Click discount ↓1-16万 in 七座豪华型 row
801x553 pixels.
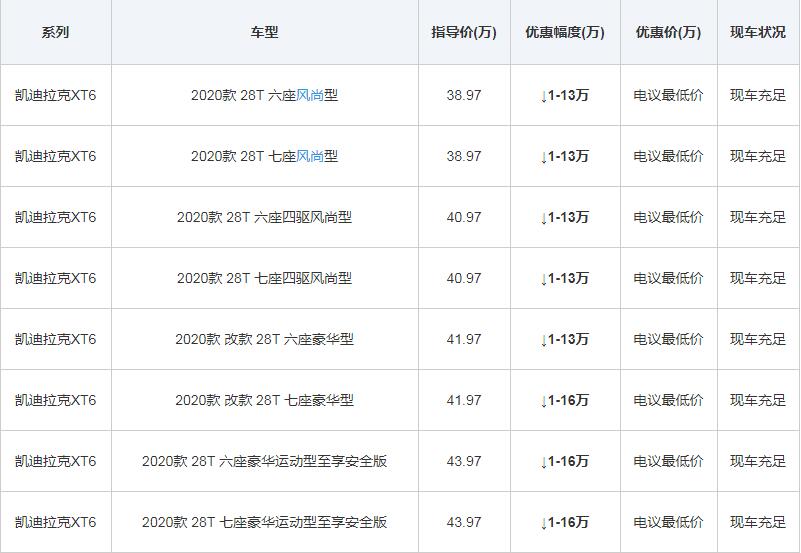pos(565,400)
